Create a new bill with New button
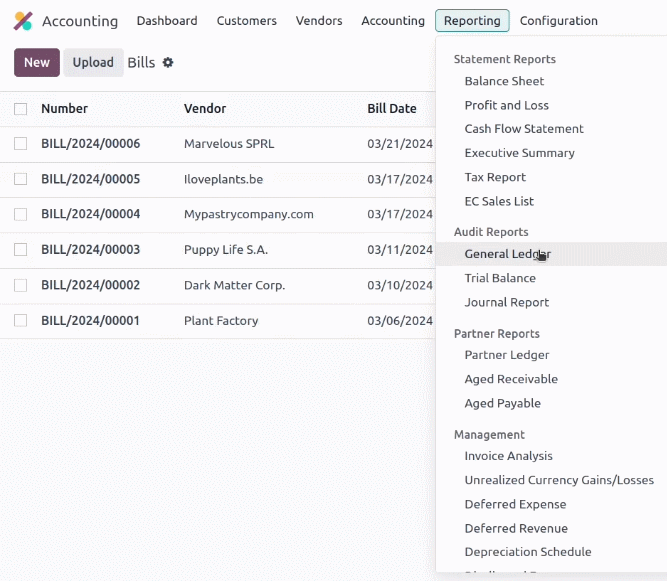Viewport: 667px width, 581px height. [x=37, y=63]
